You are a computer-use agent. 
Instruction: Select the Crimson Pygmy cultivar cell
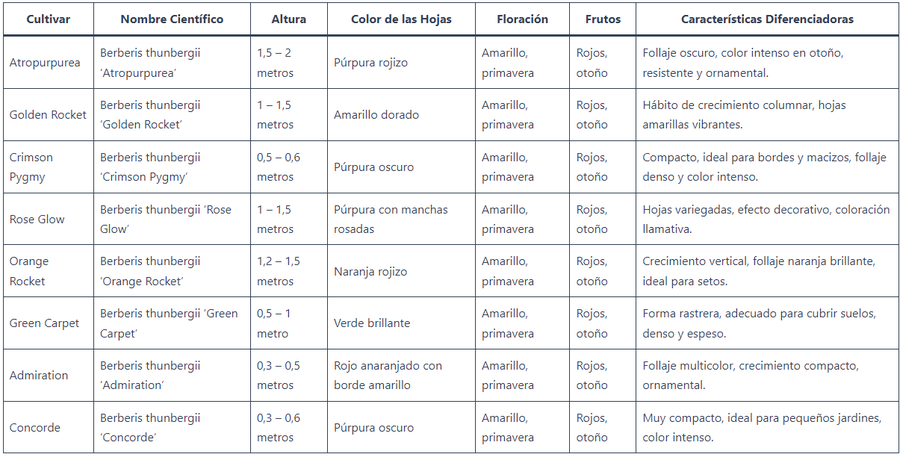(32, 167)
